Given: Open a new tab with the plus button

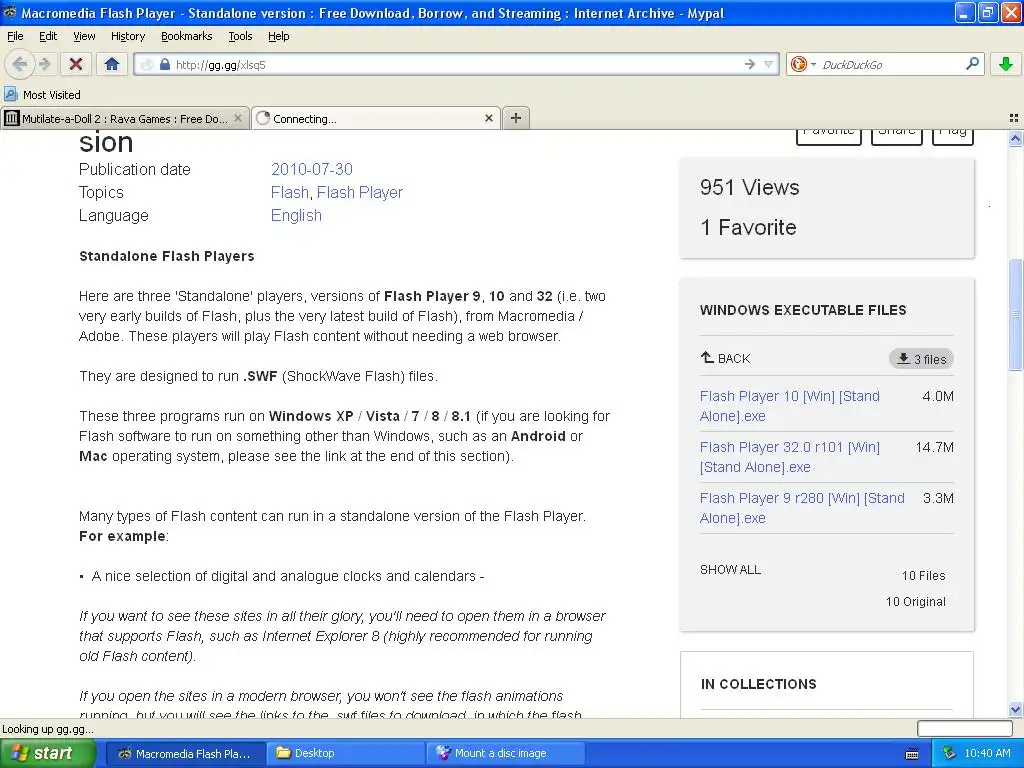Looking at the screenshot, I should point(516,118).
